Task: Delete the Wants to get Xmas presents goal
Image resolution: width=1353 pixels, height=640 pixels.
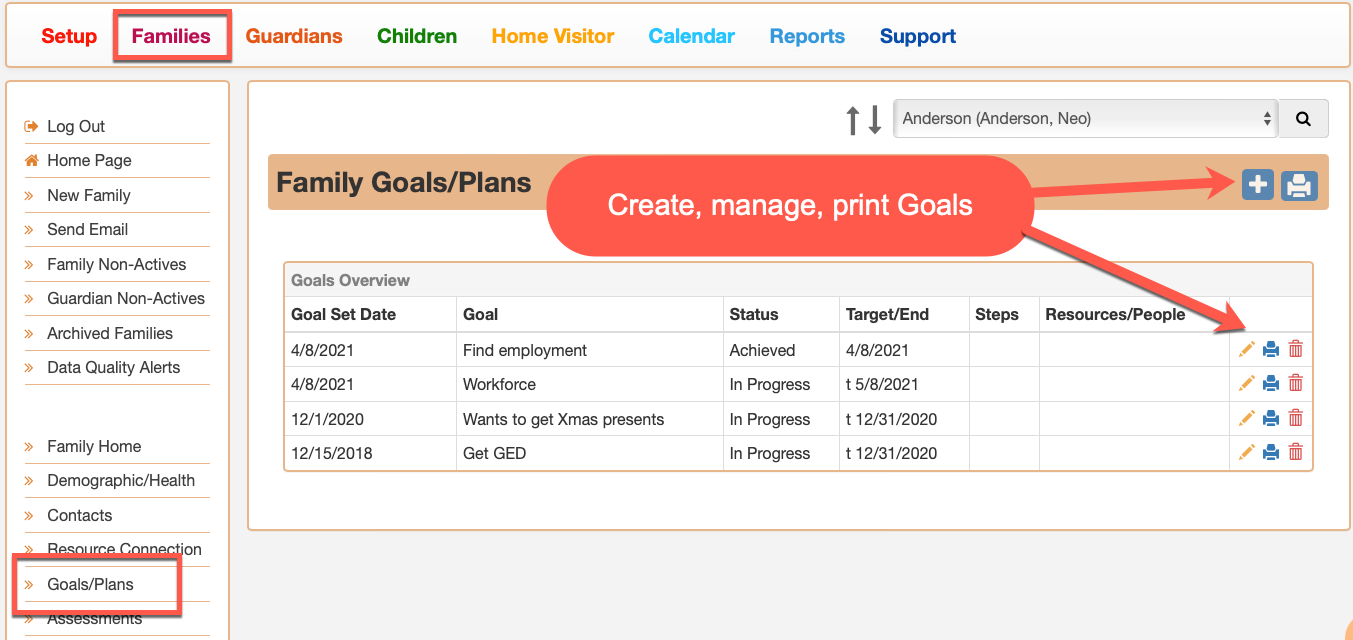Action: point(1296,418)
